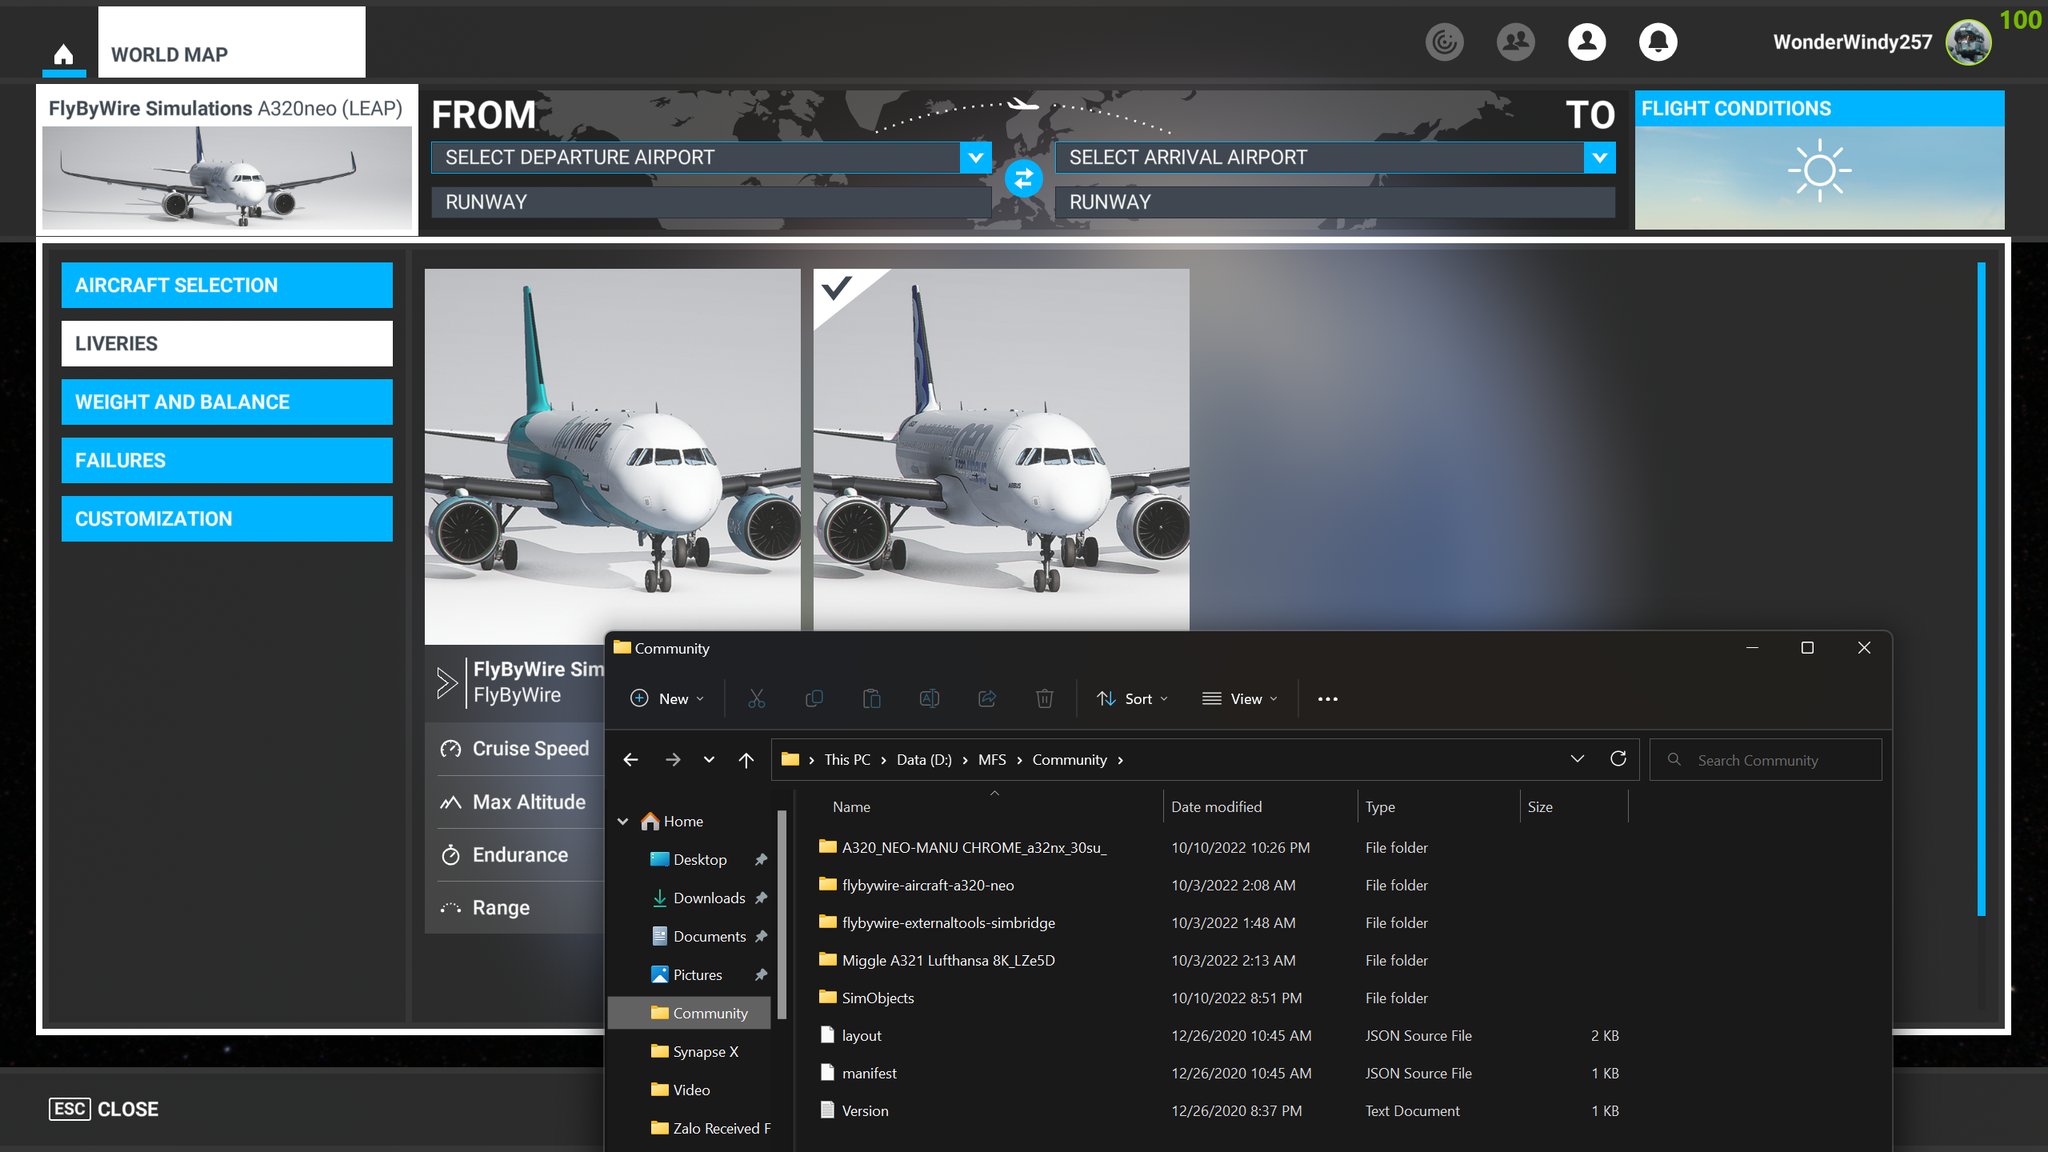Screen dimensions: 2048x1152
Task: Open the arrival airport dropdown arrow
Action: coord(1600,157)
